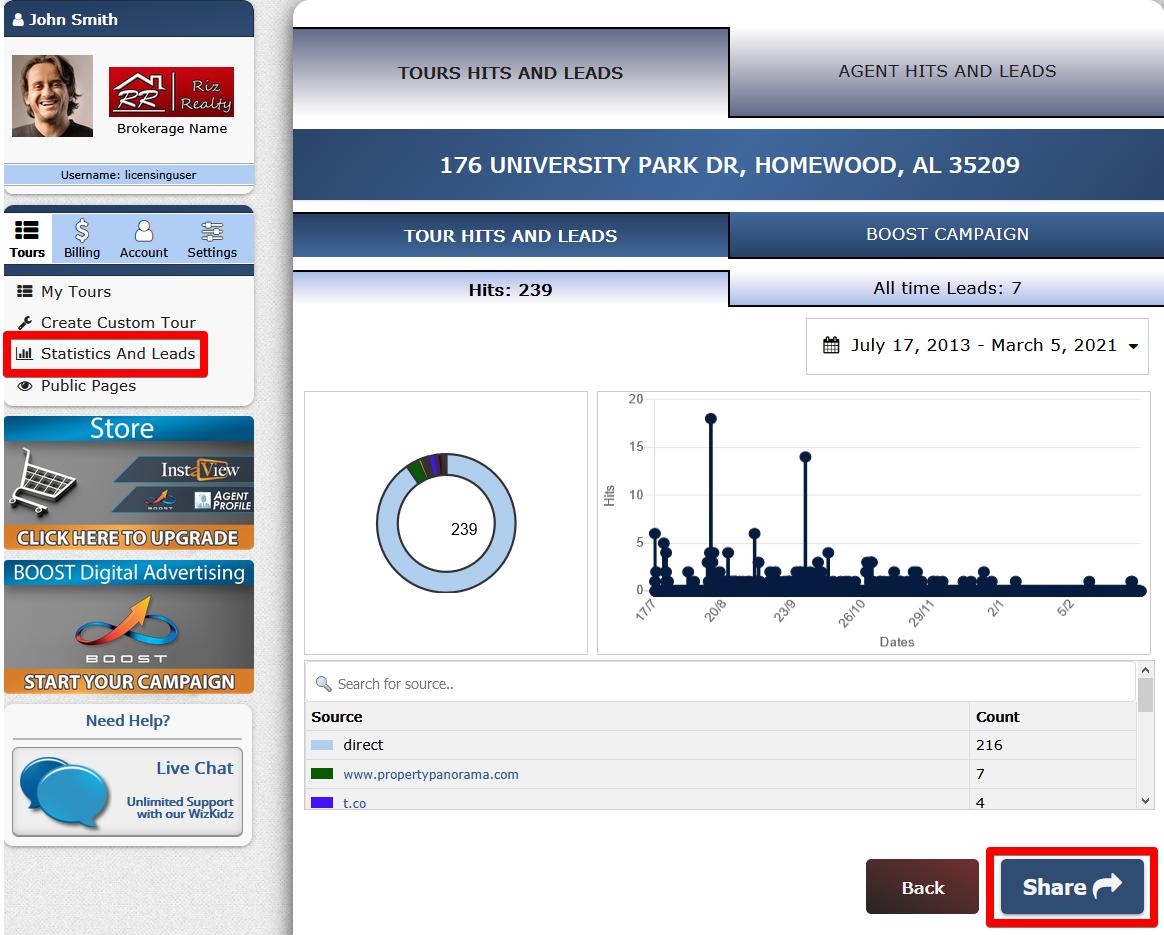
Task: Open Billing dollar icon section
Action: pos(82,240)
